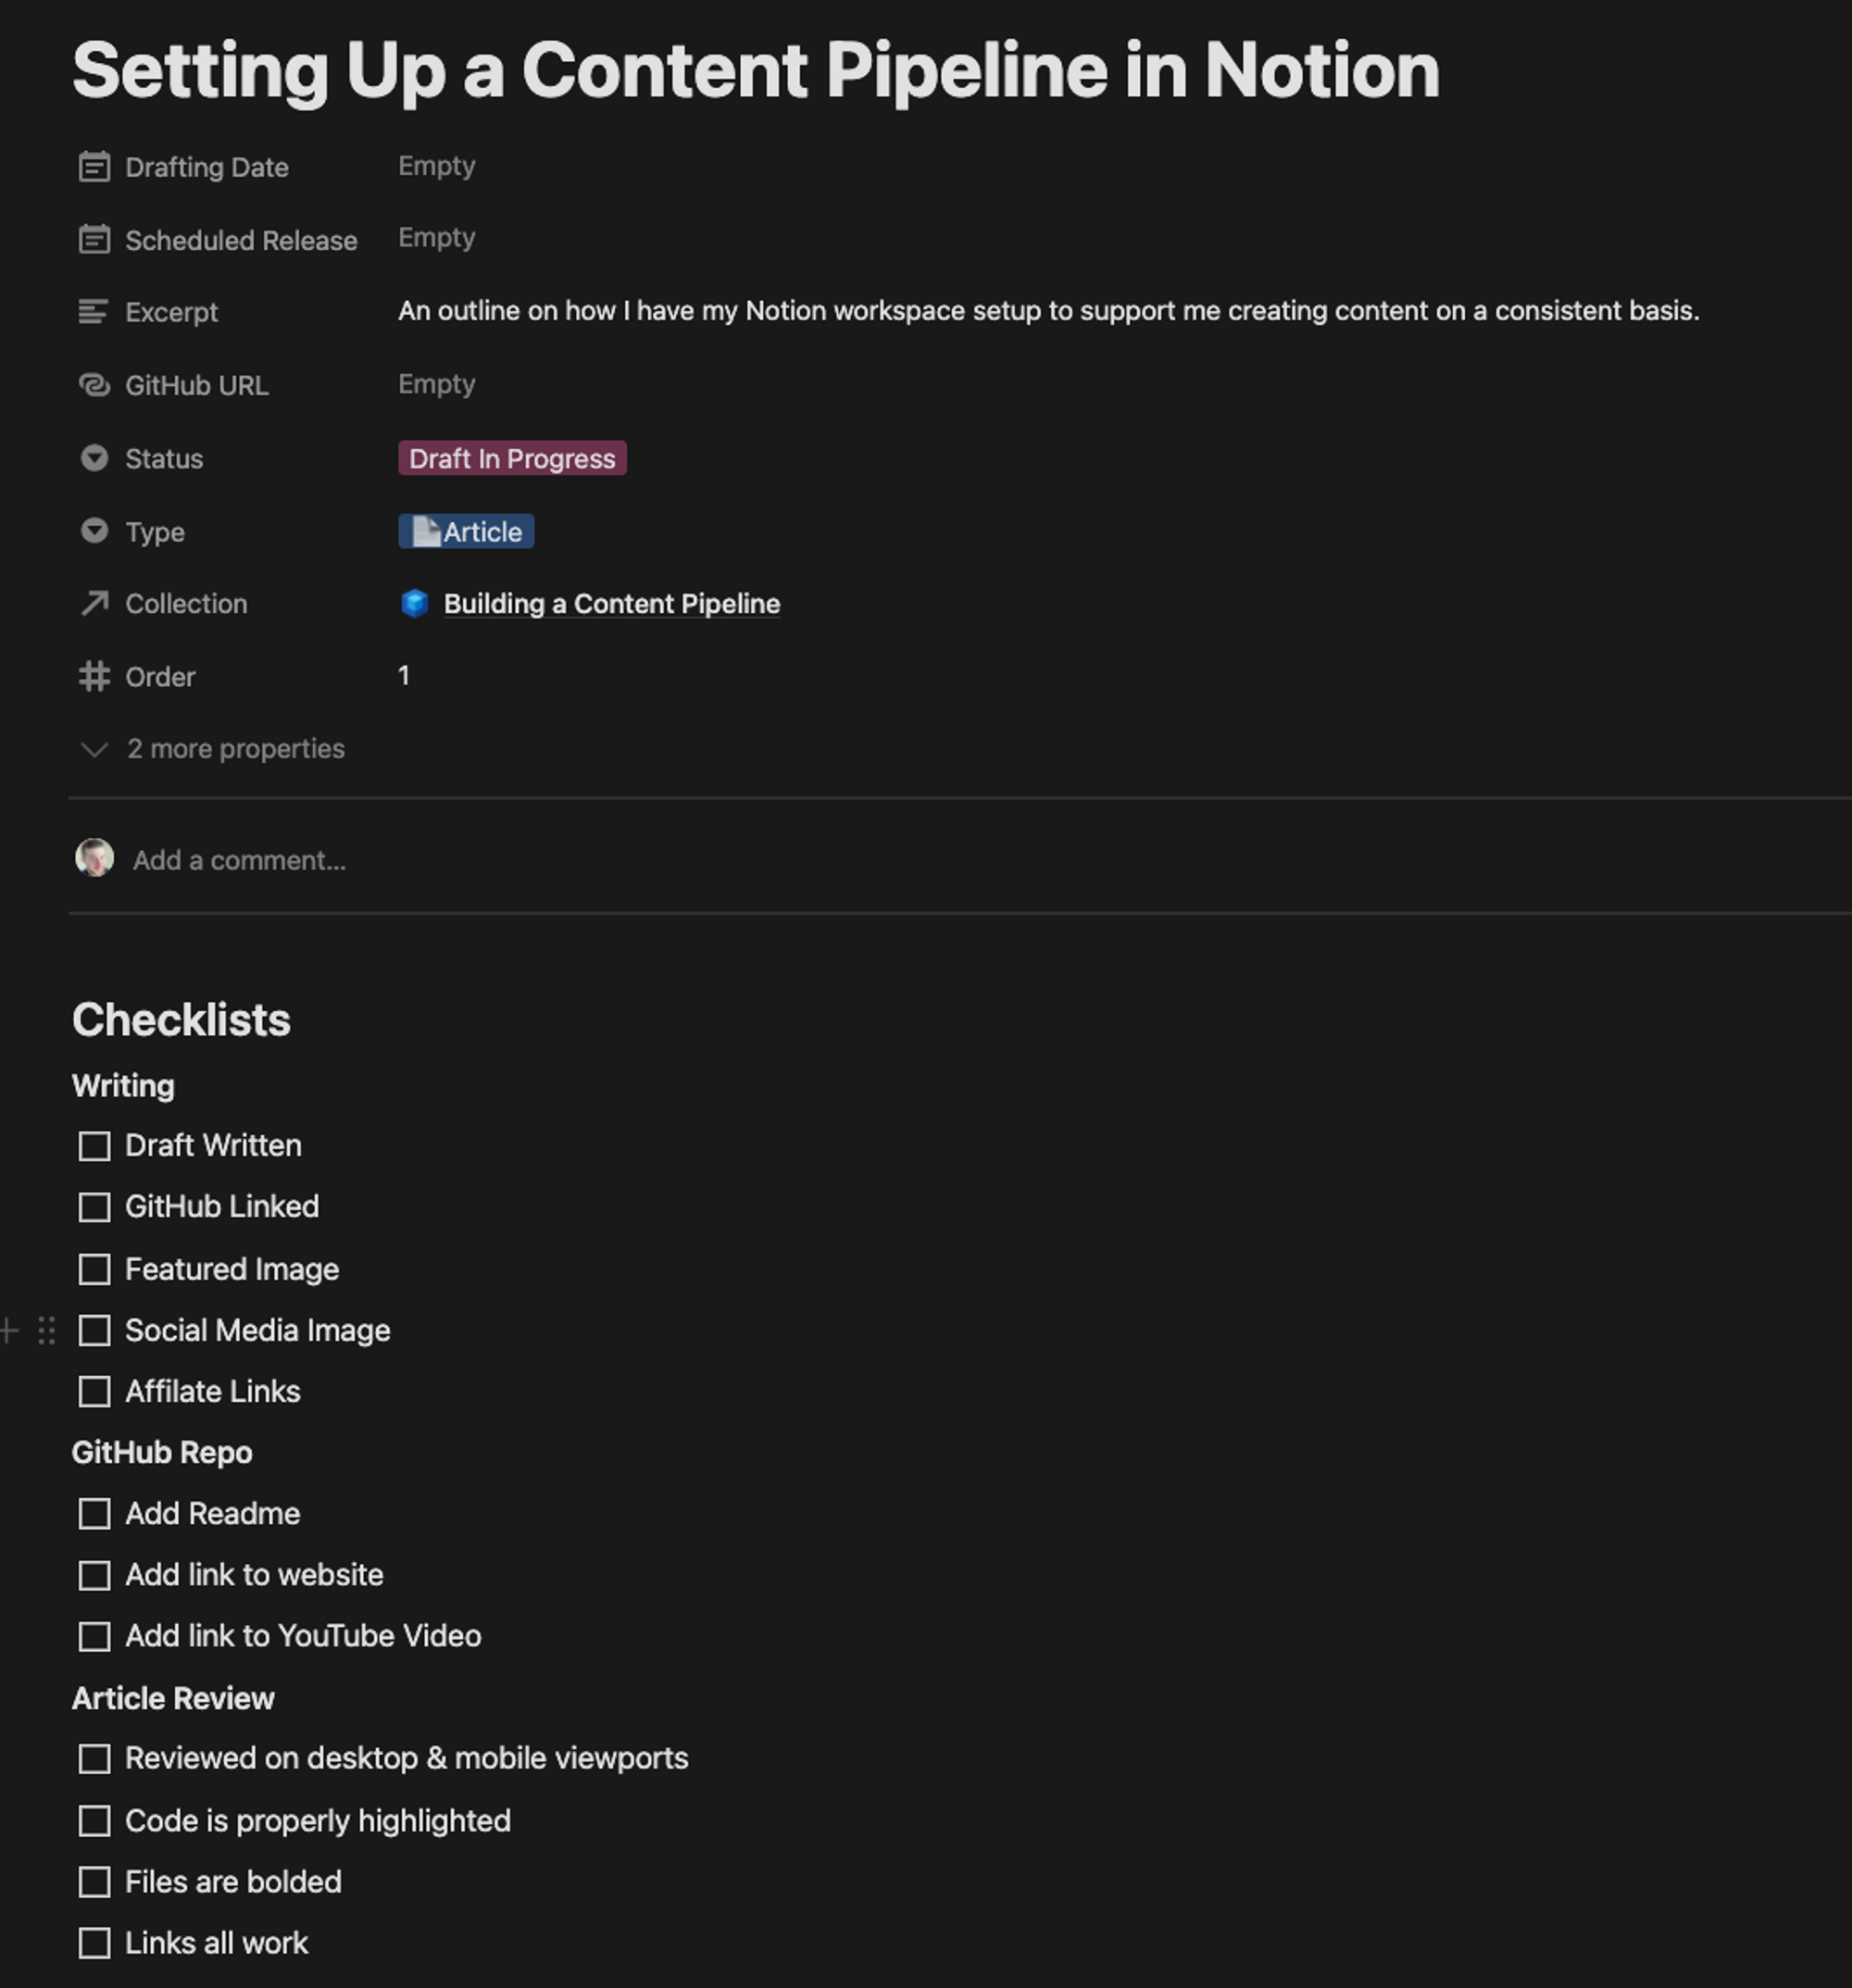Click the Add a comment field
This screenshot has height=1988, width=1852.
[240, 860]
